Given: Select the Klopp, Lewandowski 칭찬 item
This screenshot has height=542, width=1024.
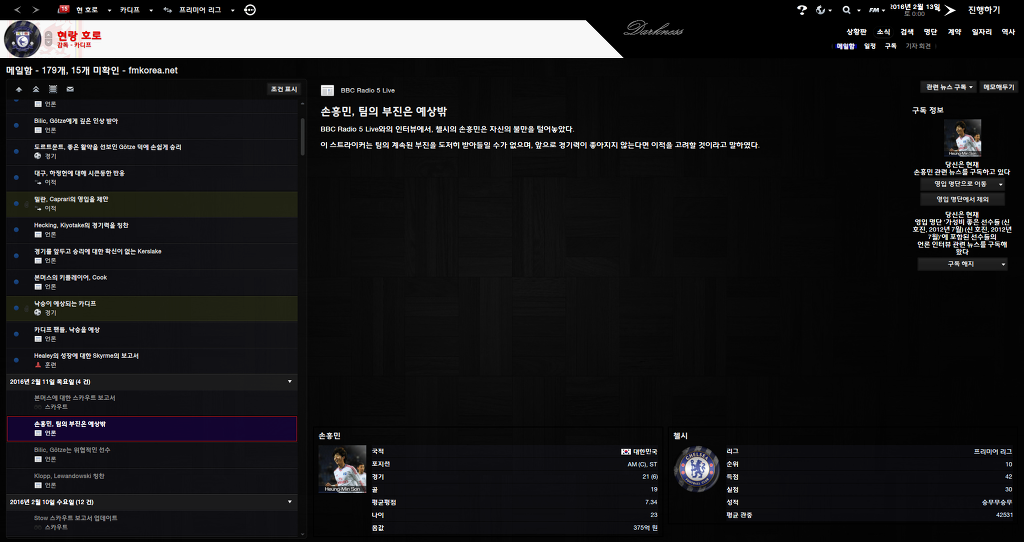Looking at the screenshot, I should (152, 481).
